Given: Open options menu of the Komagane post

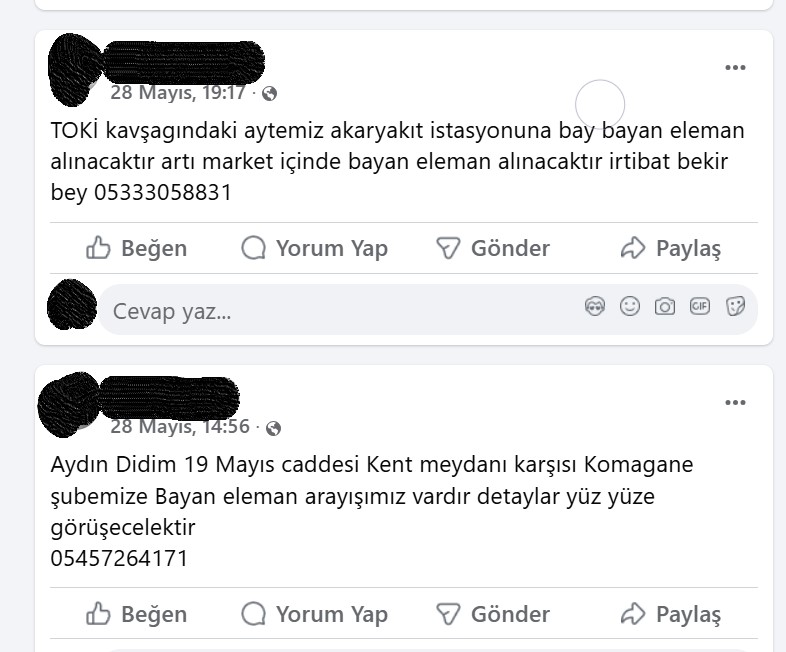Looking at the screenshot, I should pos(735,402).
